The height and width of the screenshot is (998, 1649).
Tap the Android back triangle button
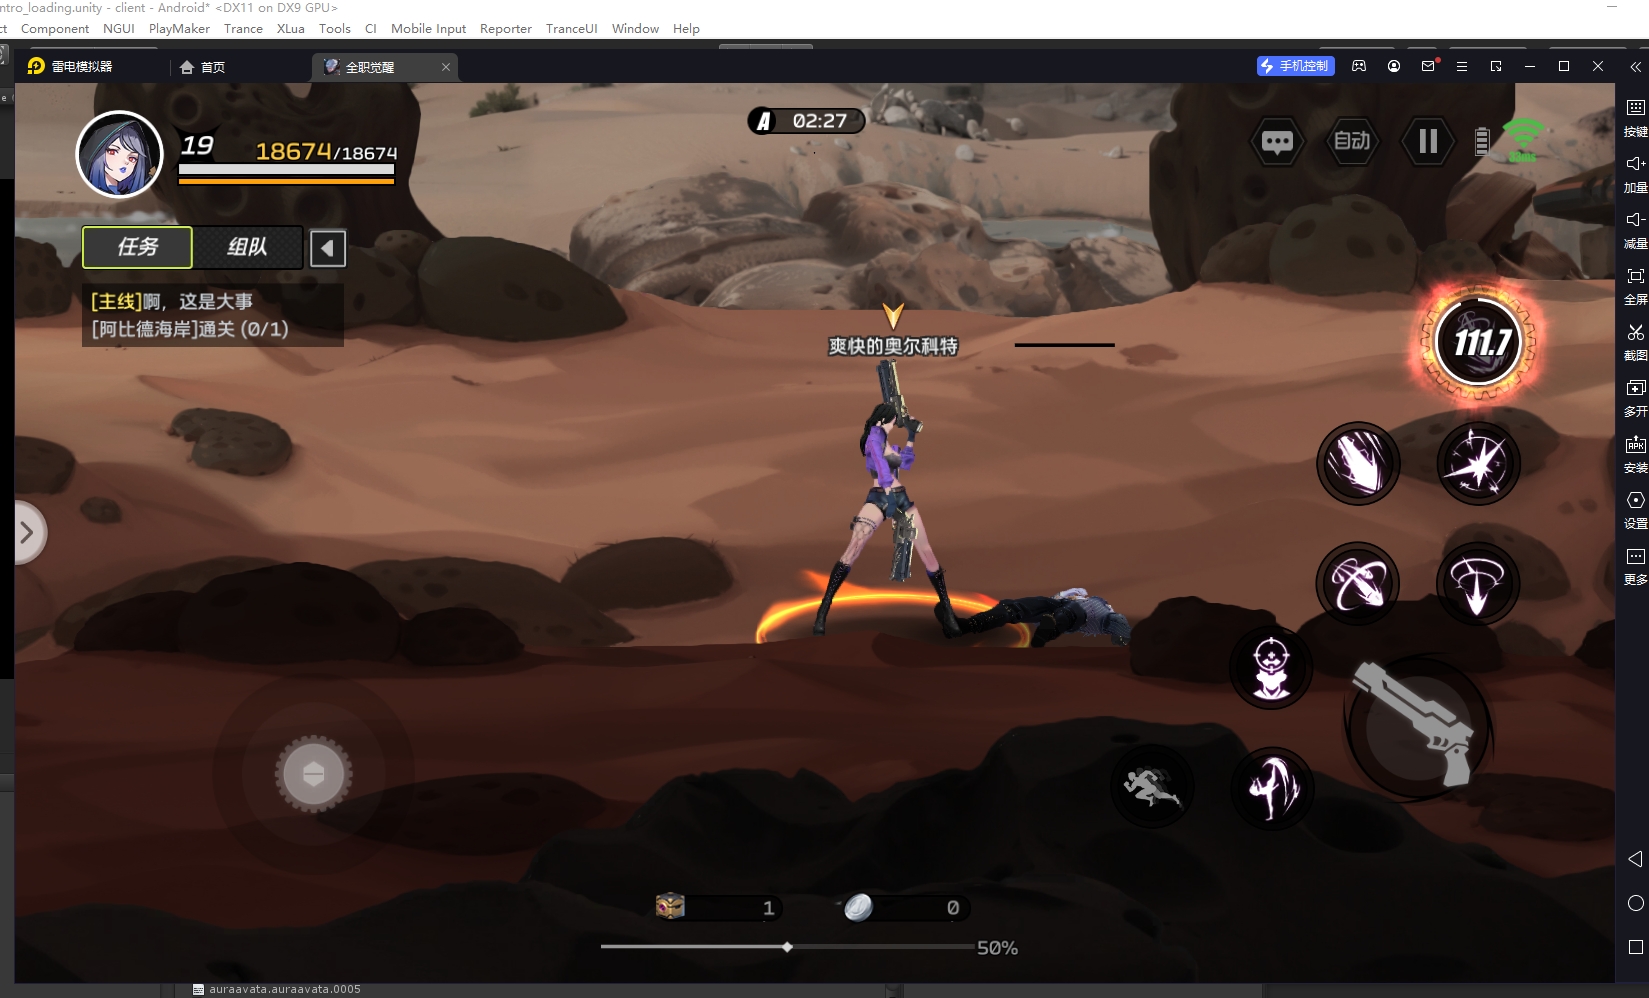pyautogui.click(x=1635, y=859)
